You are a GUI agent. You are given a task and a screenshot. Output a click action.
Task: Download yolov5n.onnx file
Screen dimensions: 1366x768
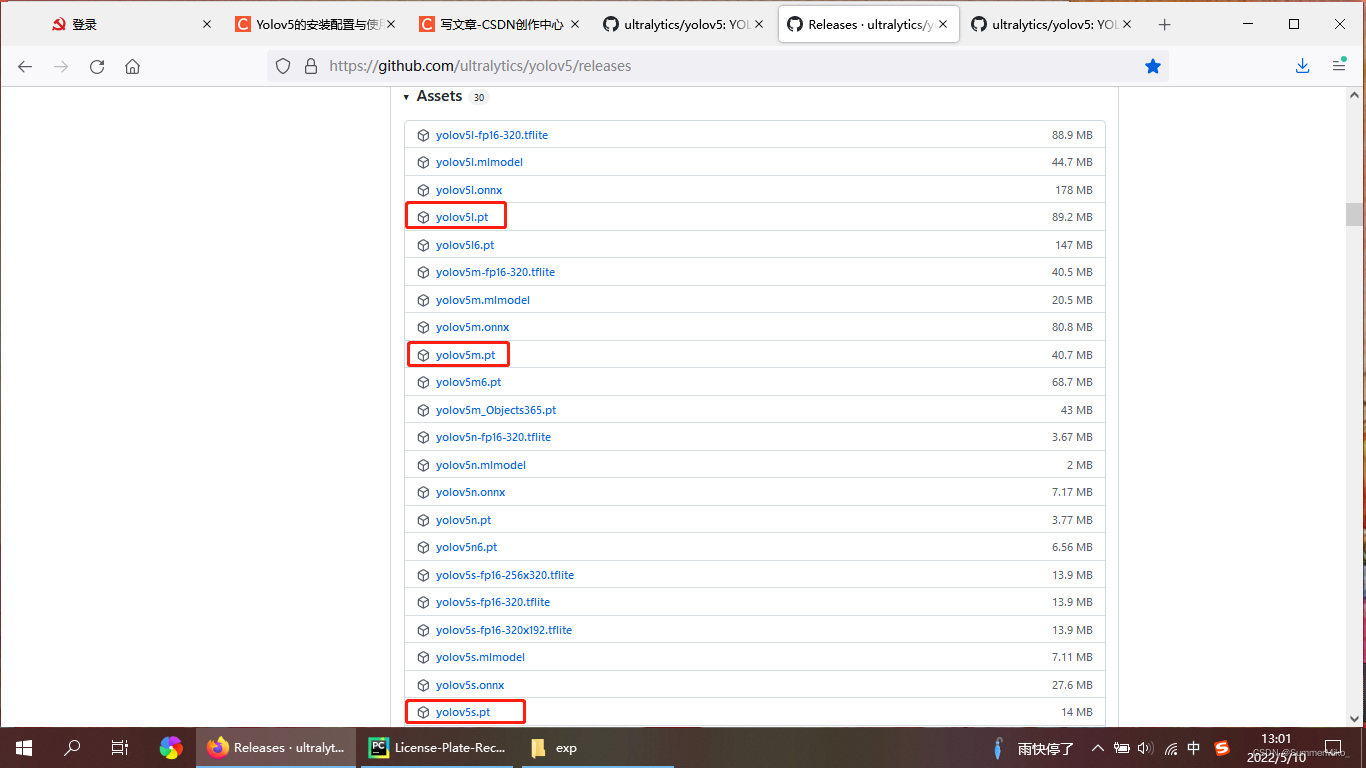tap(471, 492)
